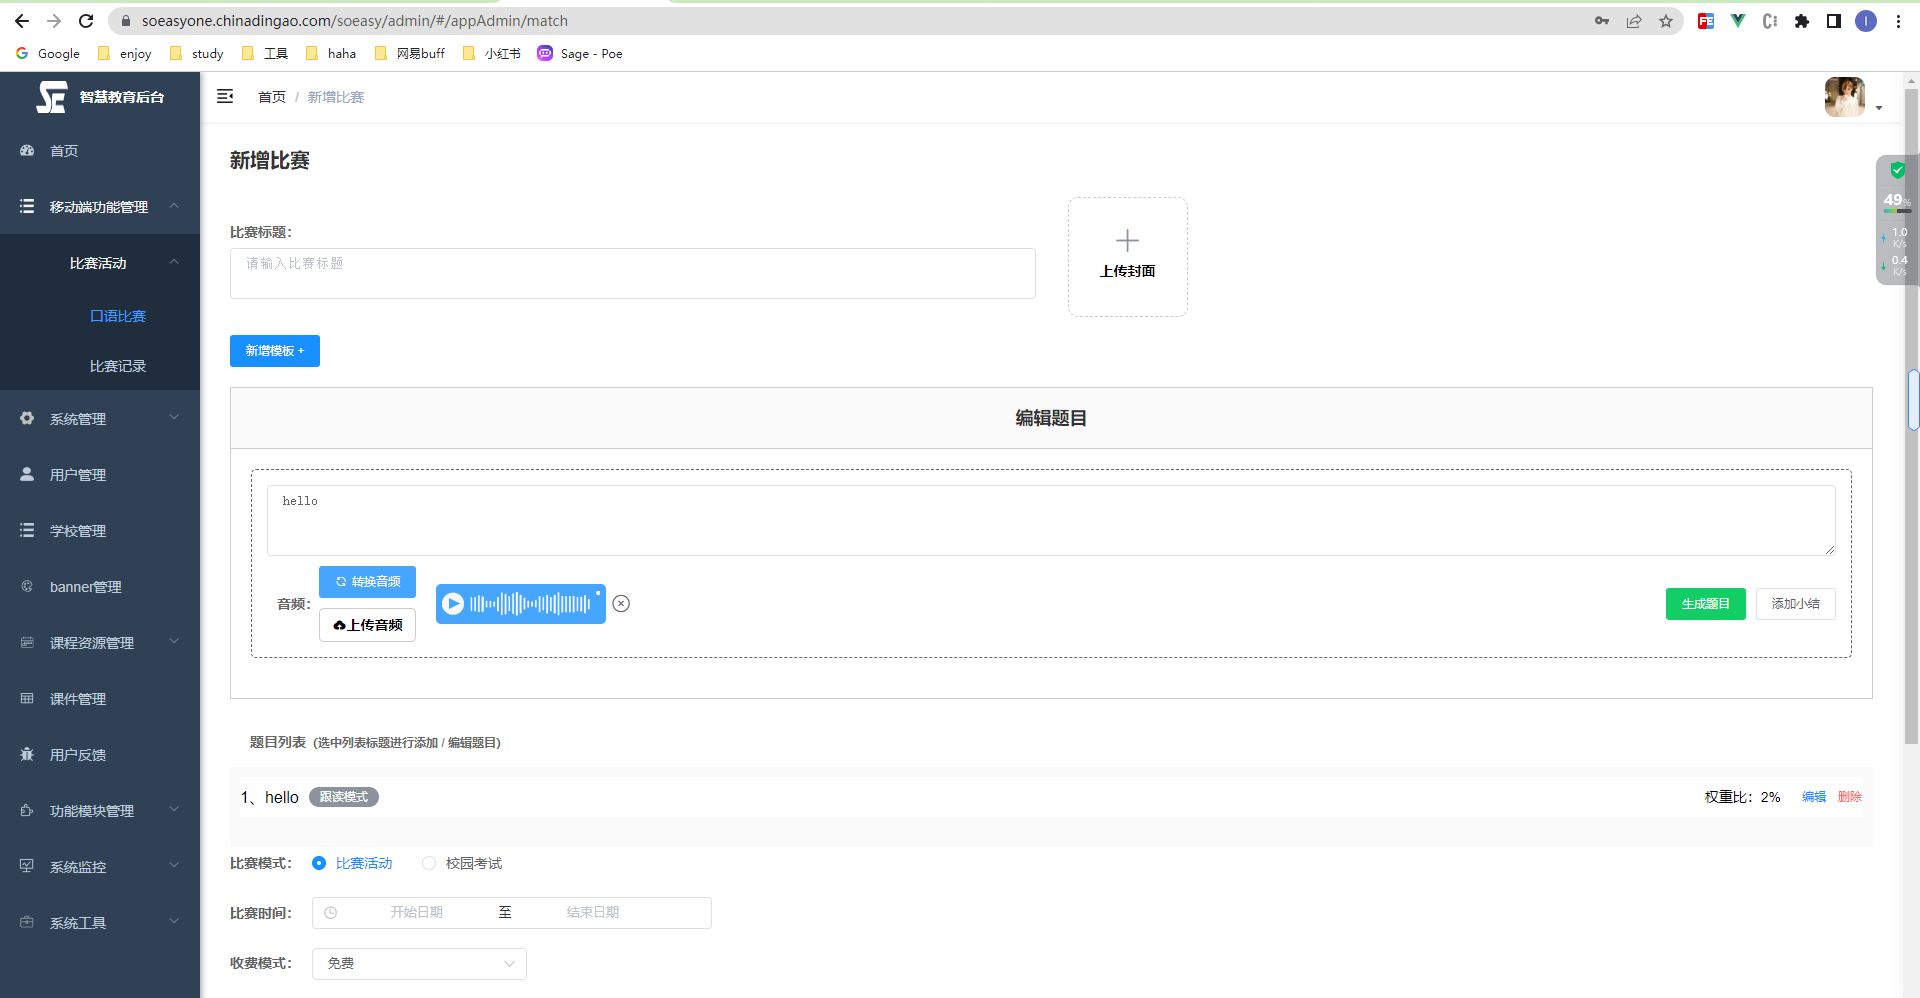The width and height of the screenshot is (1920, 998).
Task: Click the 系统监控 monitor icon
Action: coord(27,866)
